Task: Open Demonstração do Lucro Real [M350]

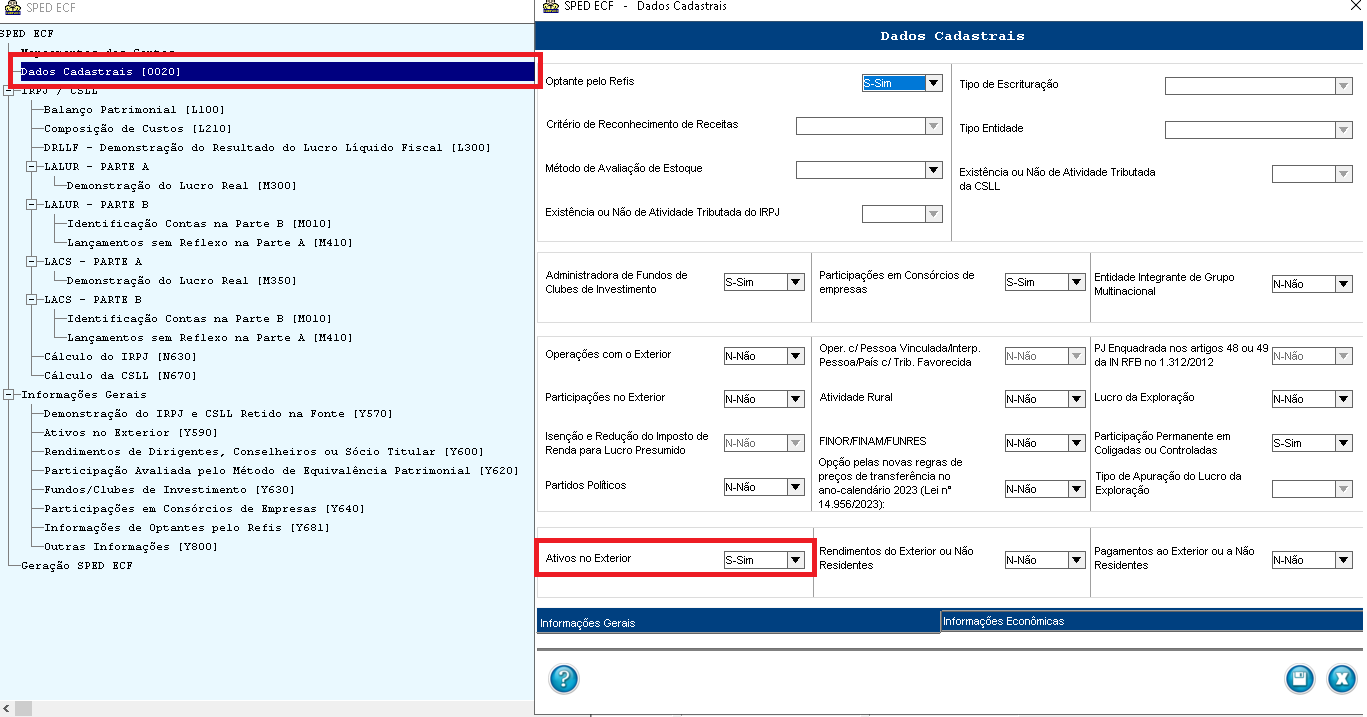Action: coord(182,280)
